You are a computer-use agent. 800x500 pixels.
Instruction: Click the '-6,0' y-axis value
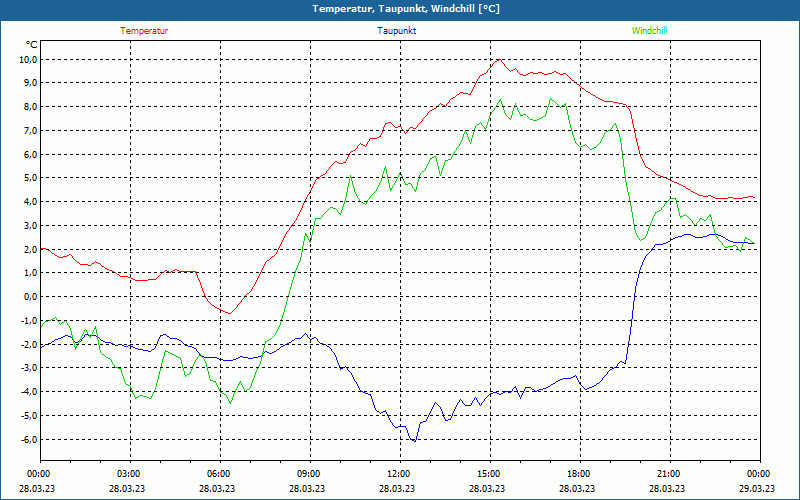tap(30, 439)
